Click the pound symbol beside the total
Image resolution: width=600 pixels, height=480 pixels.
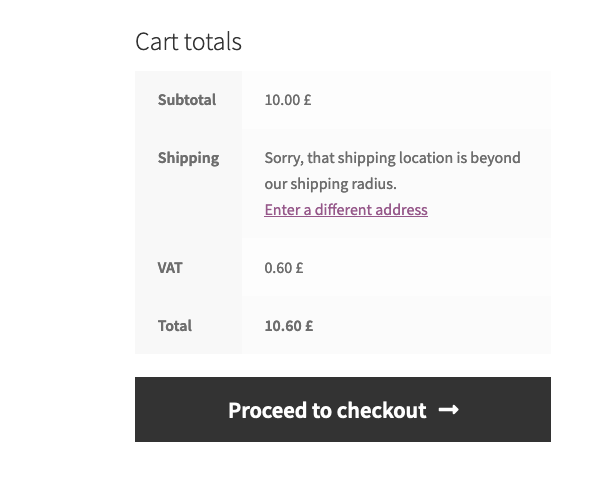click(309, 326)
